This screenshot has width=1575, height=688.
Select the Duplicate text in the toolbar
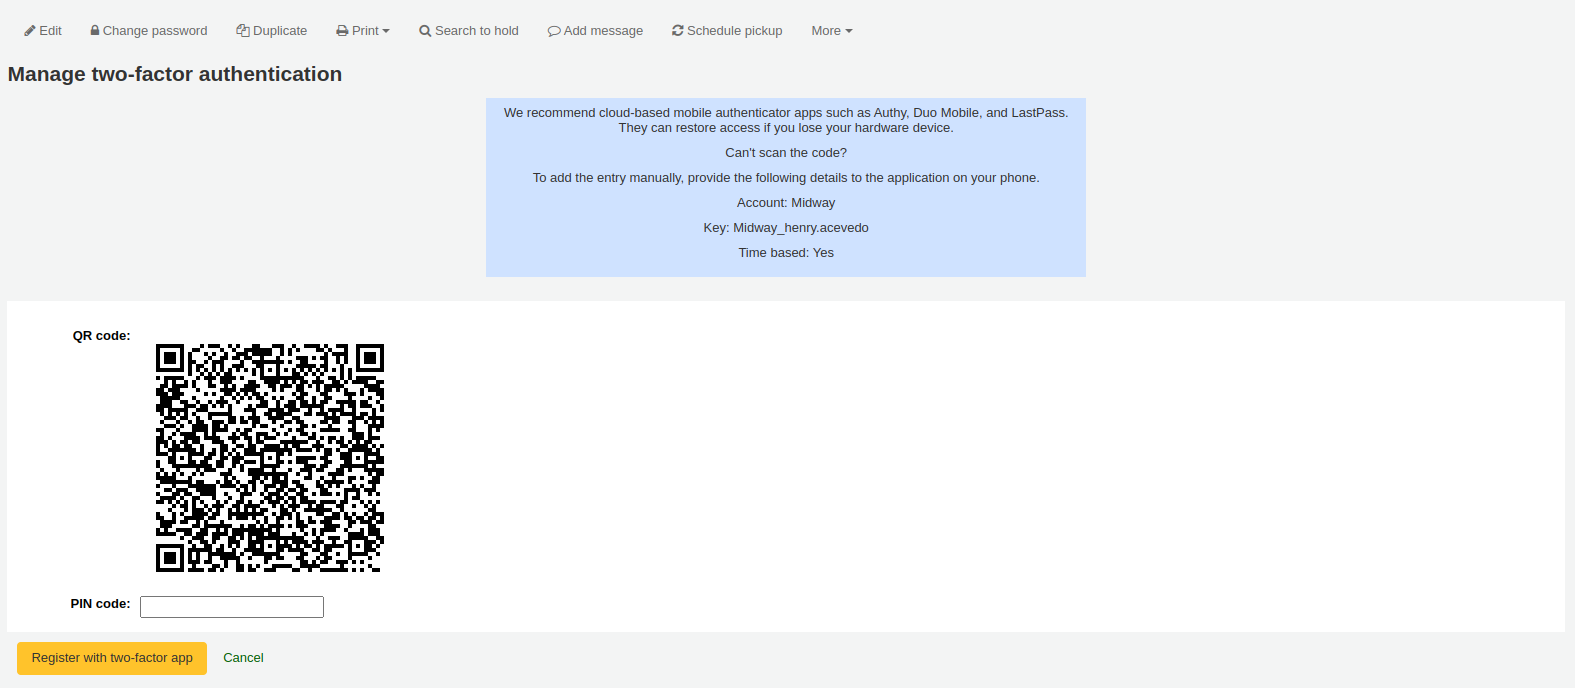click(x=280, y=31)
